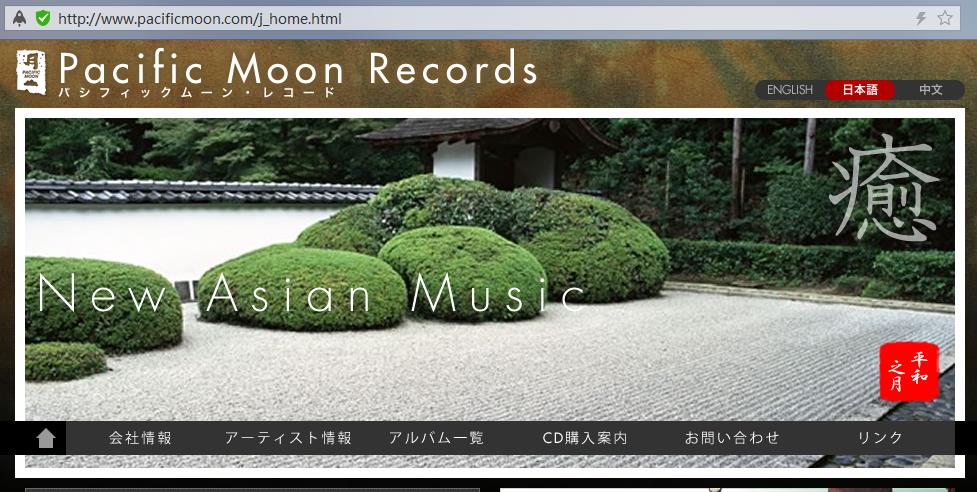Open the リンク menu item

(x=880, y=438)
